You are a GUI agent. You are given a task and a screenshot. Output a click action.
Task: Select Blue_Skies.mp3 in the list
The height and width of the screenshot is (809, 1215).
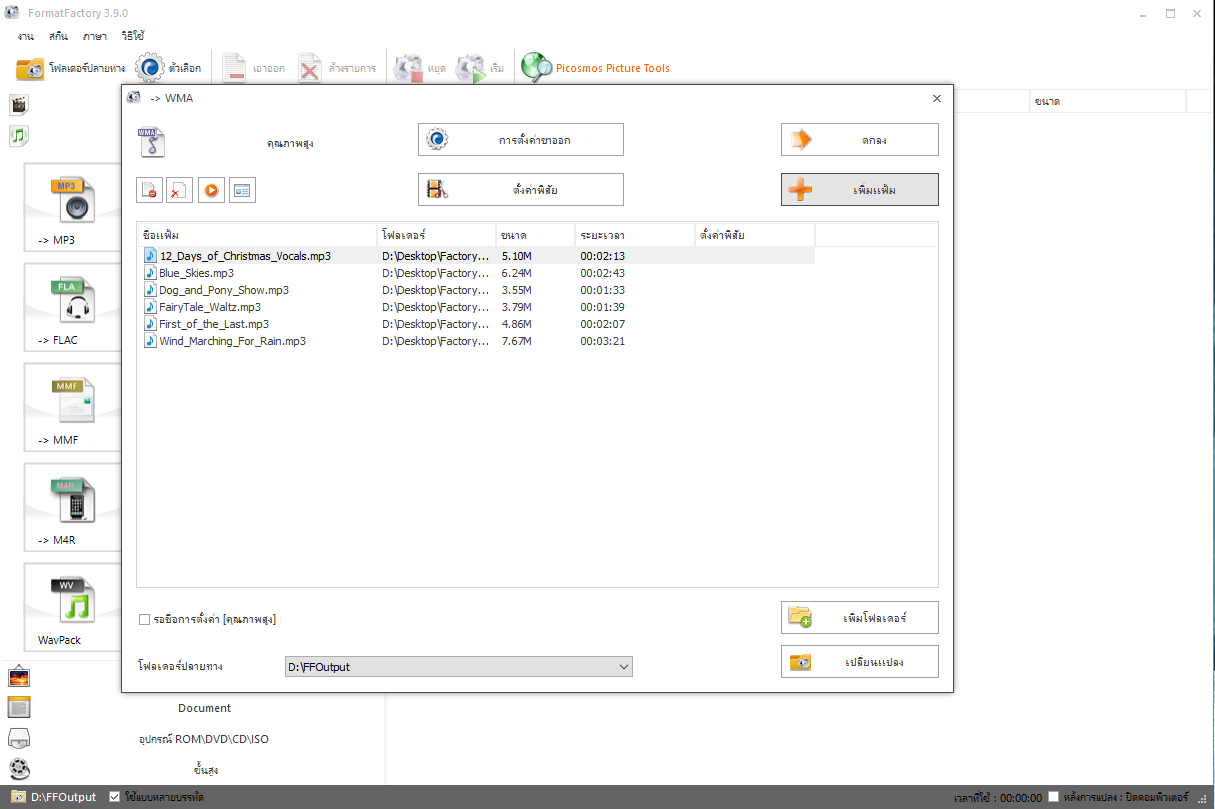pyautogui.click(x=477, y=273)
